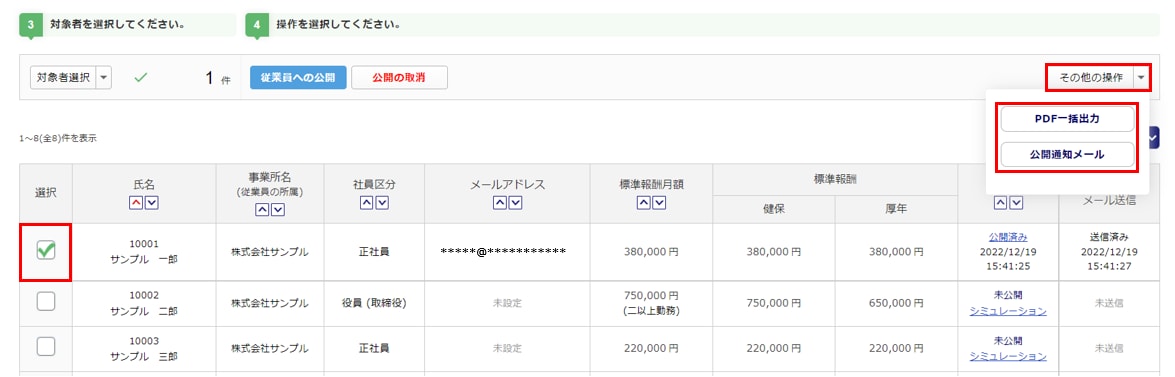Uncheck the checkbox for サンプル 一郎
Image resolution: width=1175 pixels, height=377 pixels.
pos(46,252)
